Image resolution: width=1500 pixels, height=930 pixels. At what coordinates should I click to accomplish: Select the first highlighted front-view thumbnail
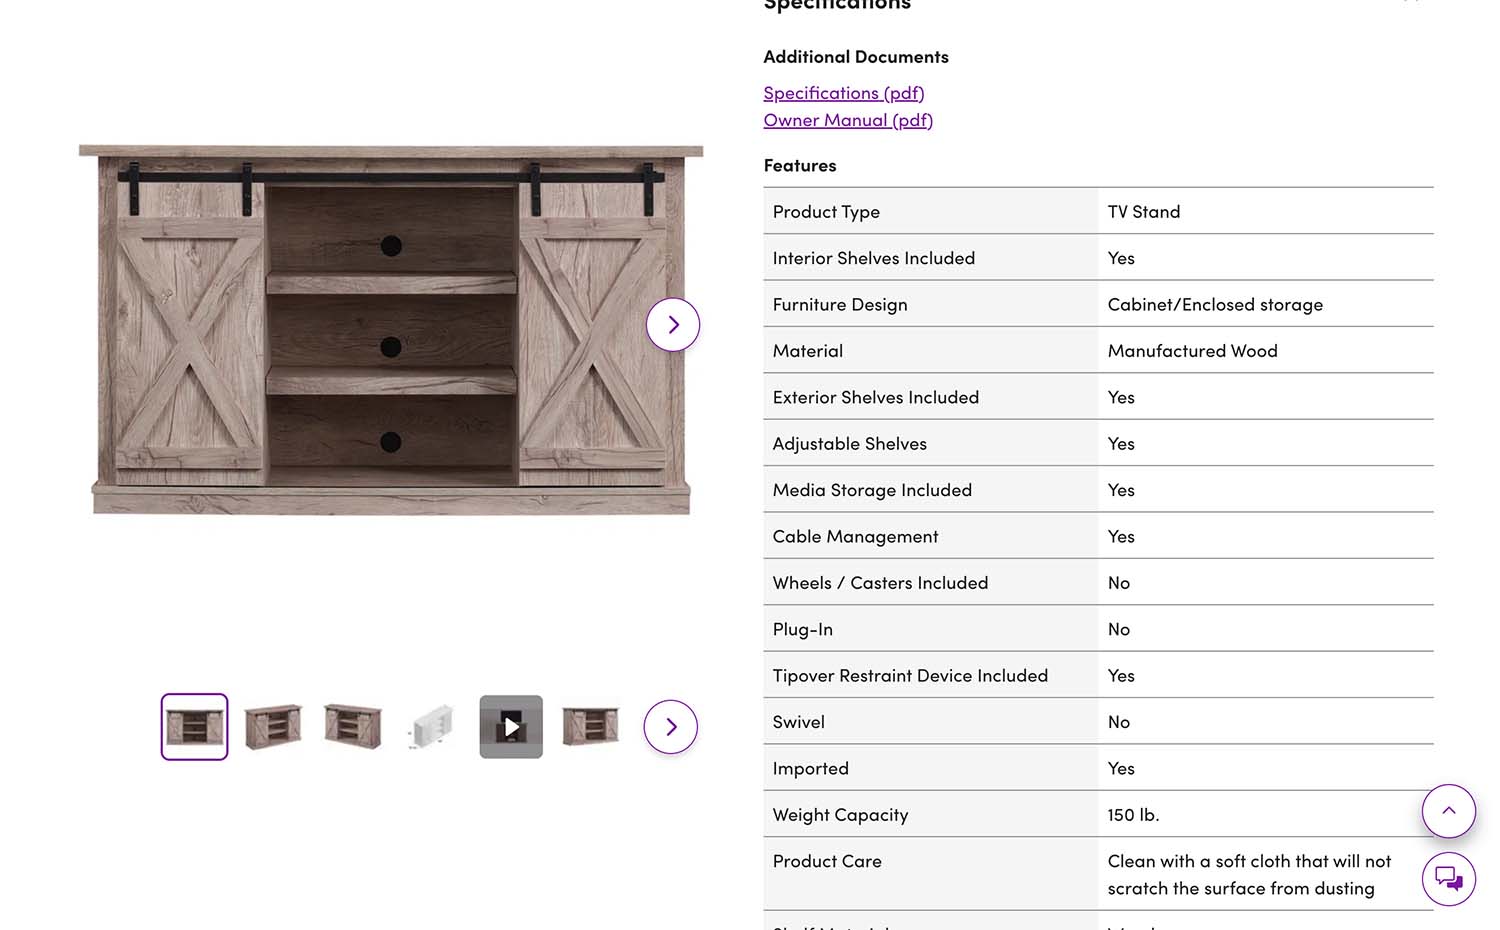(195, 727)
